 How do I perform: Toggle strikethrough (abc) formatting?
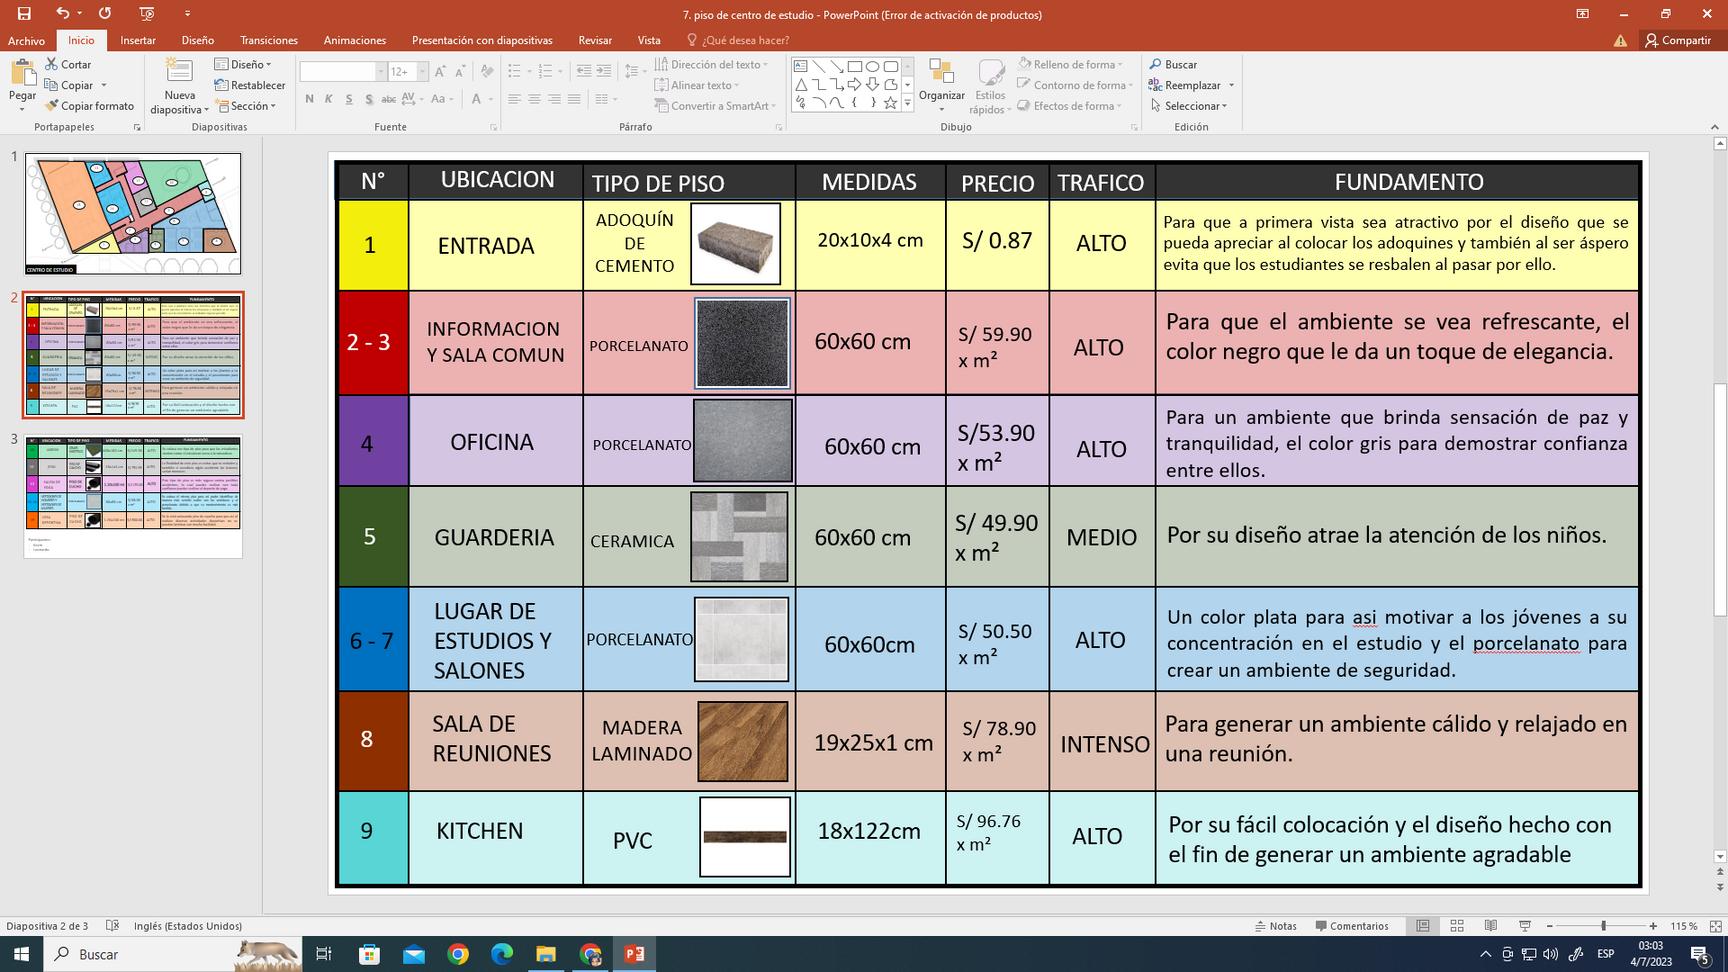click(389, 99)
